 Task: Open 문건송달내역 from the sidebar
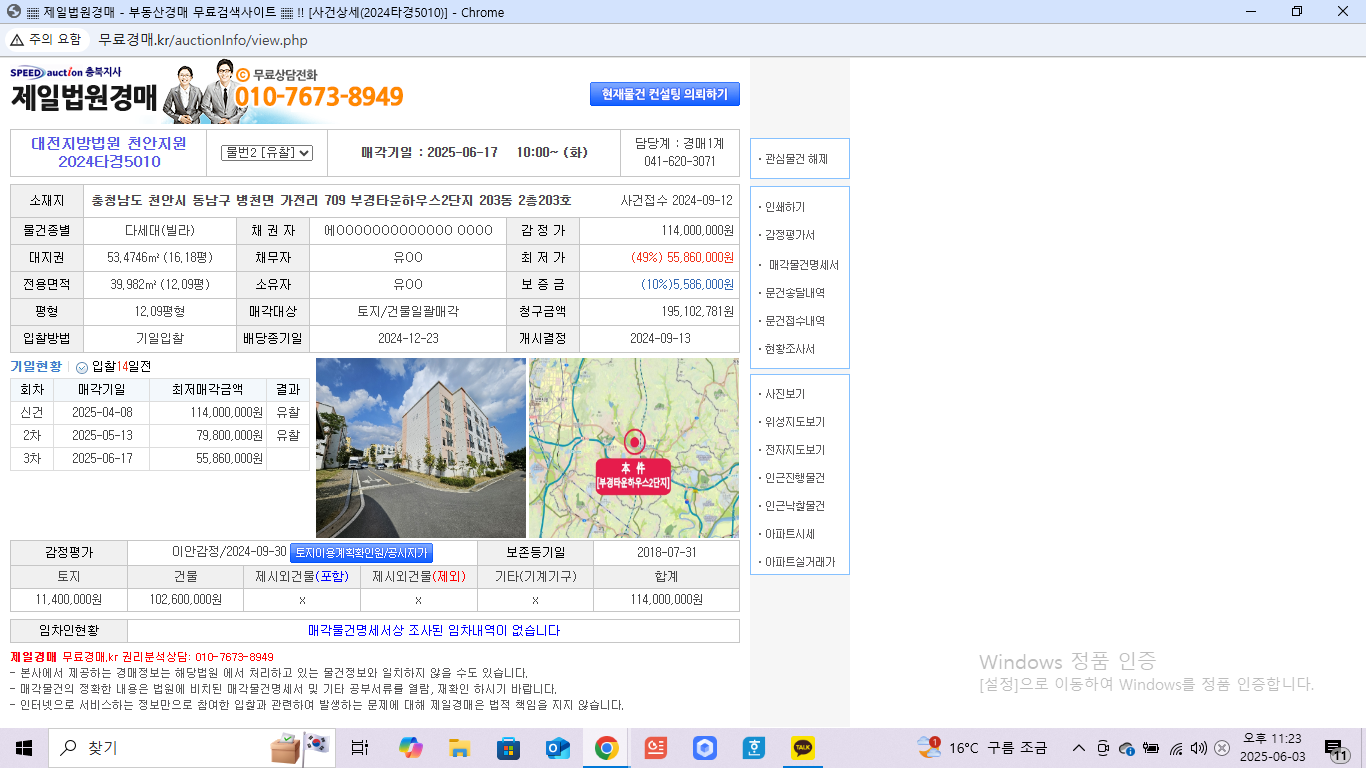795,293
